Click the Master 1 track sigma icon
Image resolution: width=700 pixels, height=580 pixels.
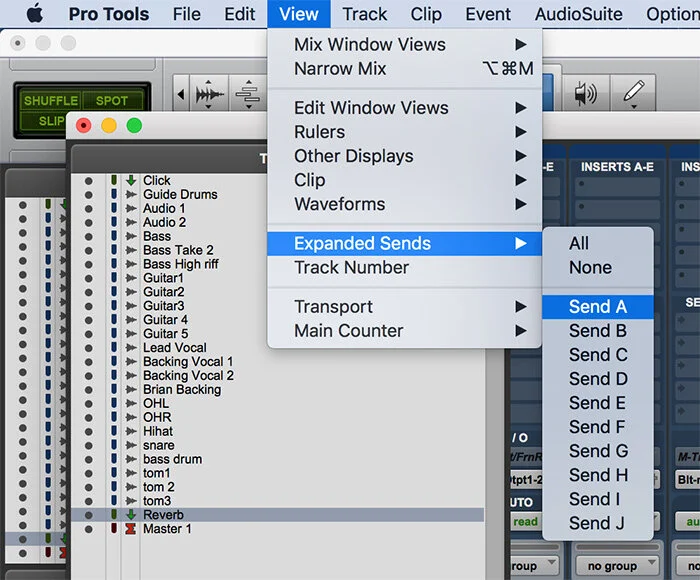(x=130, y=529)
